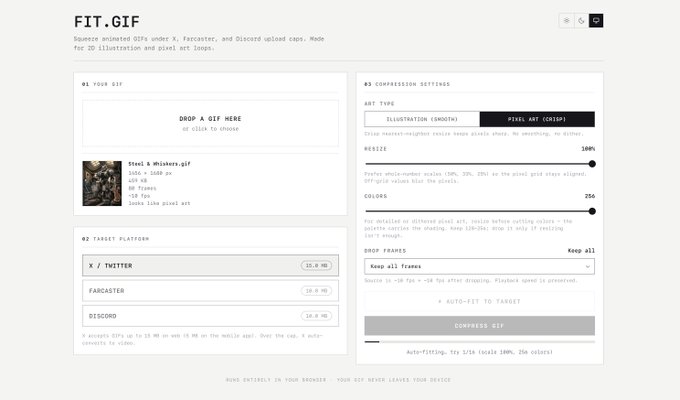Click the 15.0 MB size badge

click(316, 266)
